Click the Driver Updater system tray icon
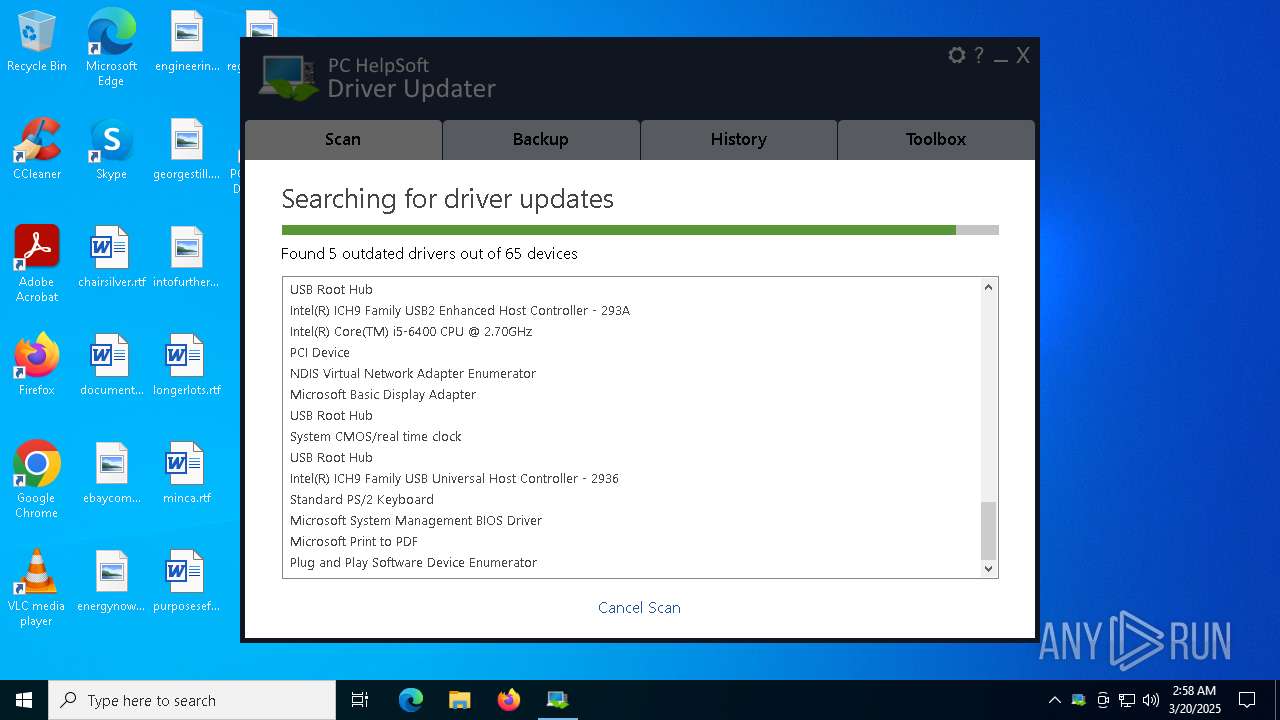Image resolution: width=1280 pixels, height=720 pixels. click(1078, 700)
